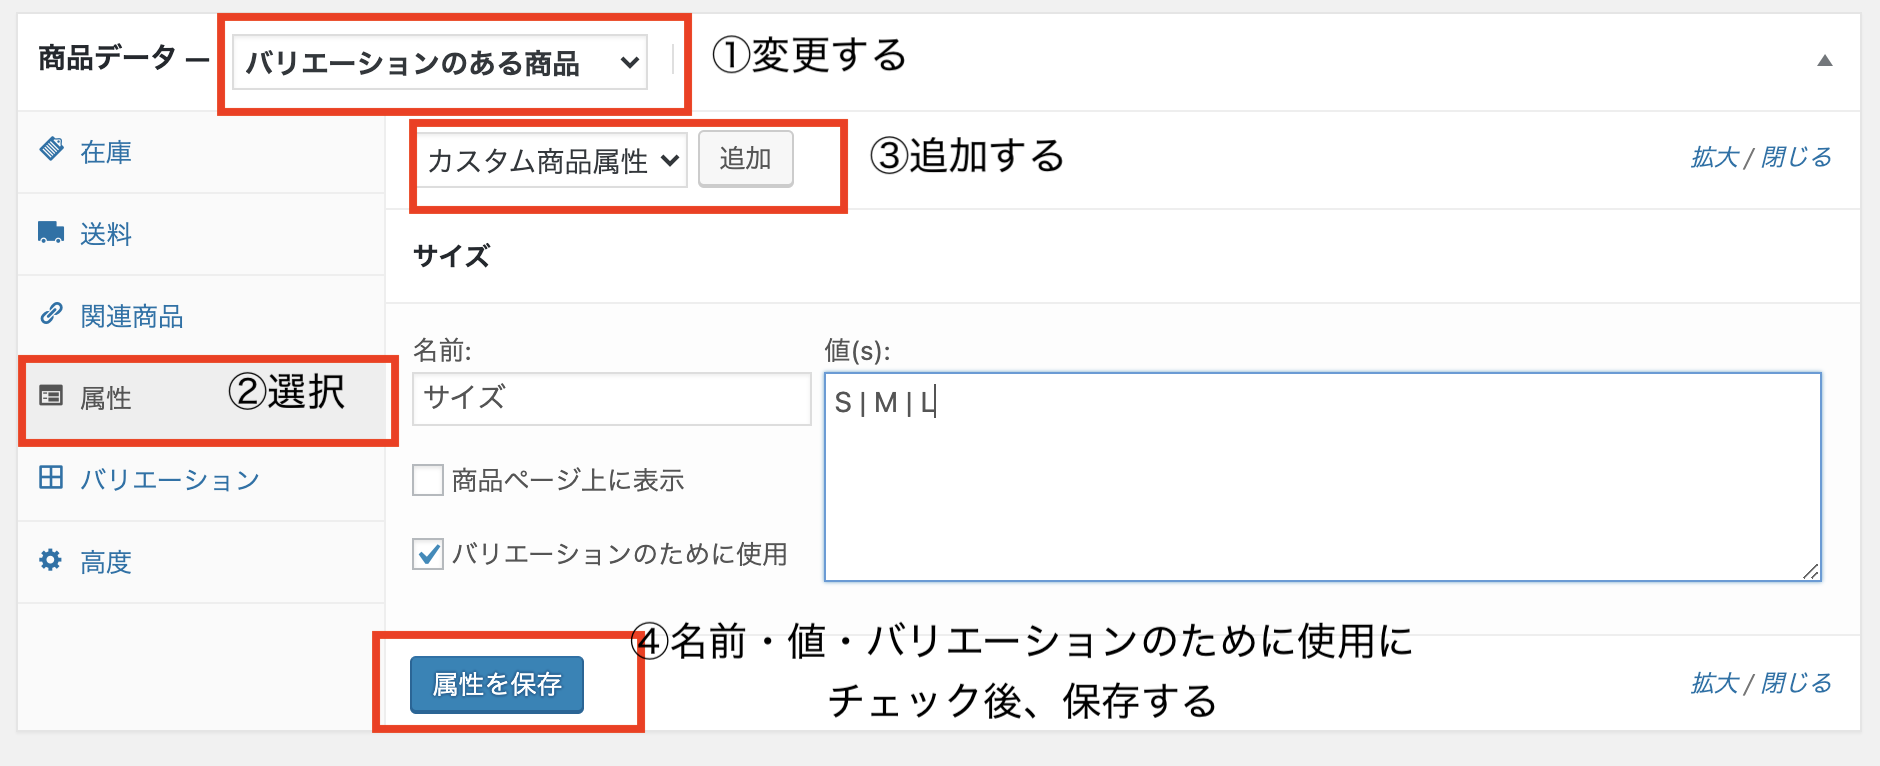This screenshot has height=766, width=1880.
Task: Click the top 拡大 / 閉じる link
Action: click(x=1760, y=157)
